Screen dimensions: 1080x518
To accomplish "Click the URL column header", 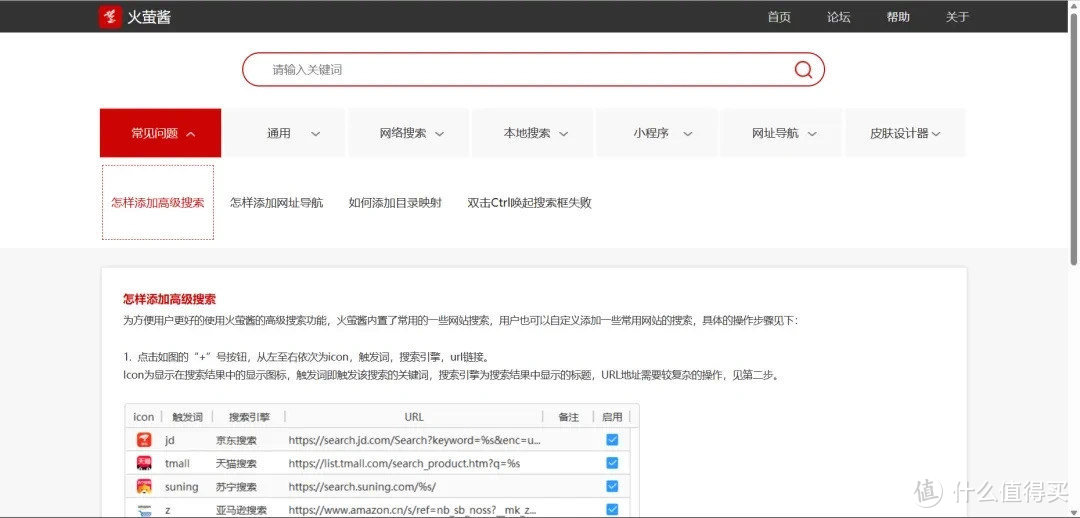I will tap(414, 417).
